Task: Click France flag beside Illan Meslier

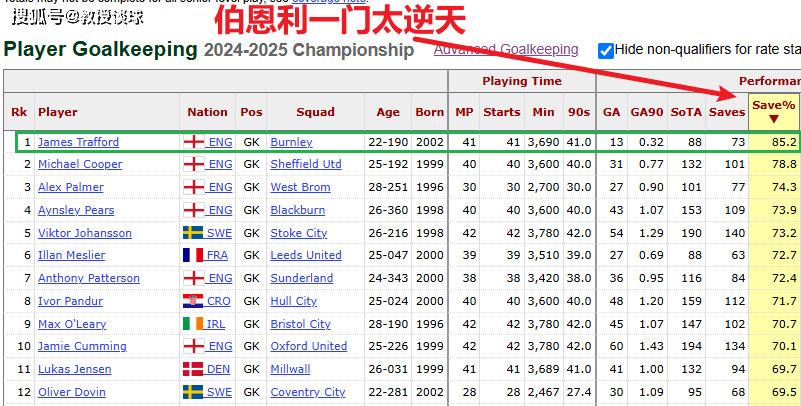Action: tap(194, 255)
